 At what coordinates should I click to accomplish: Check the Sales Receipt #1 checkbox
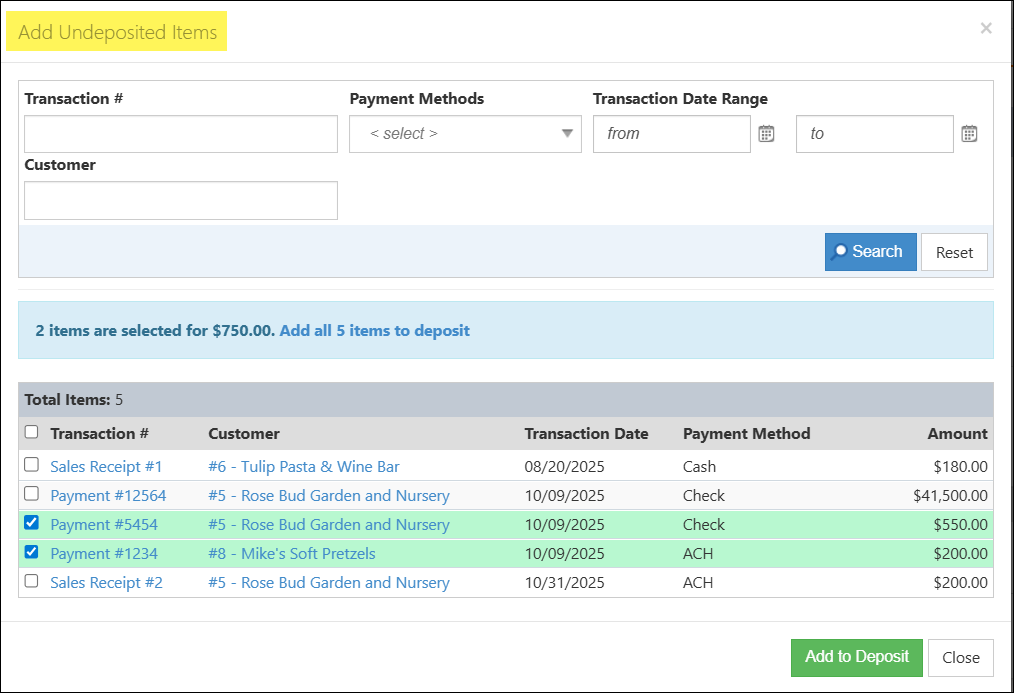click(x=30, y=465)
